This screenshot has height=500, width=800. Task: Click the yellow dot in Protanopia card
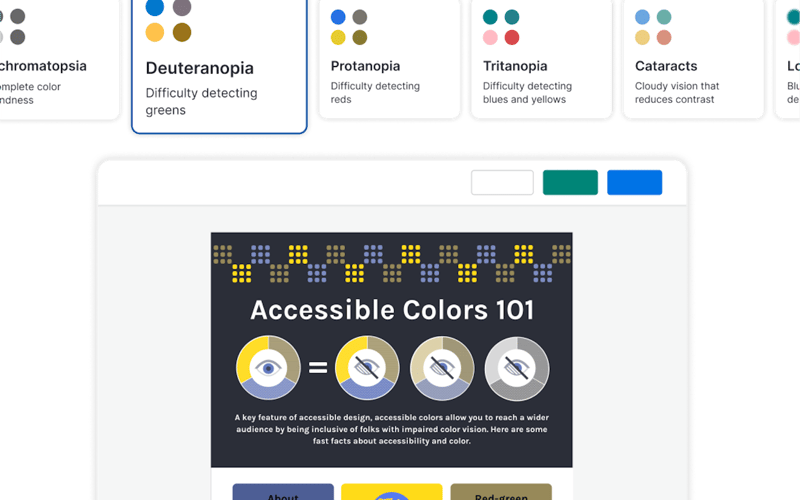pyautogui.click(x=338, y=37)
